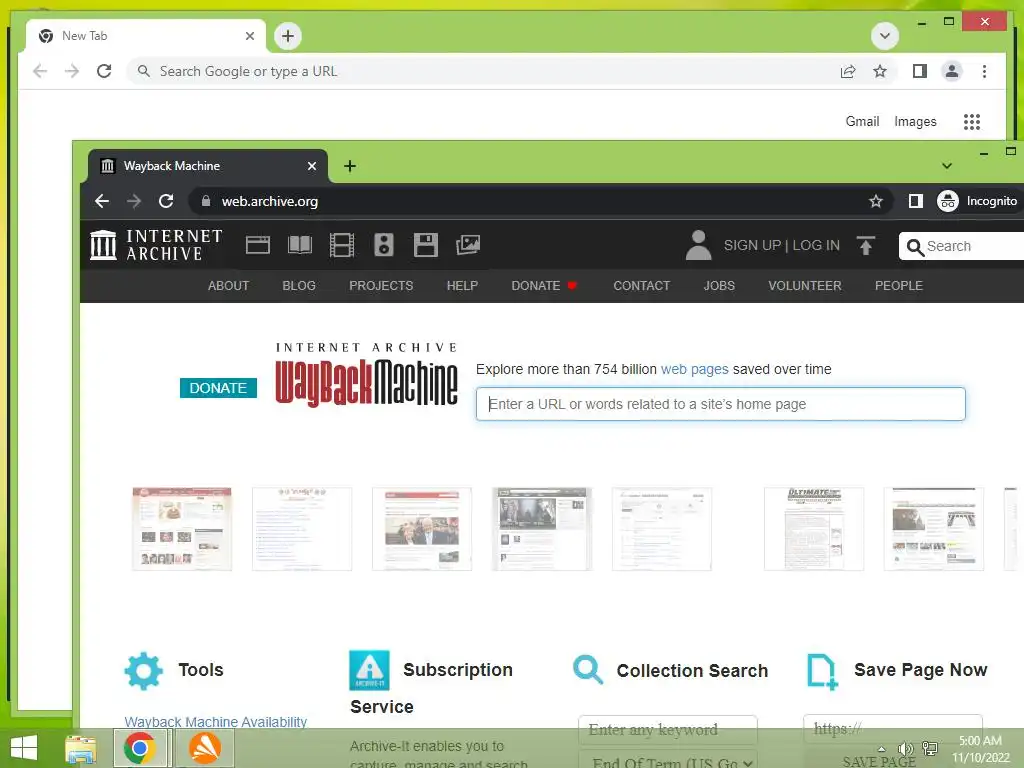Click Chrome icon in taskbar
The image size is (1024, 768).
[x=140, y=748]
